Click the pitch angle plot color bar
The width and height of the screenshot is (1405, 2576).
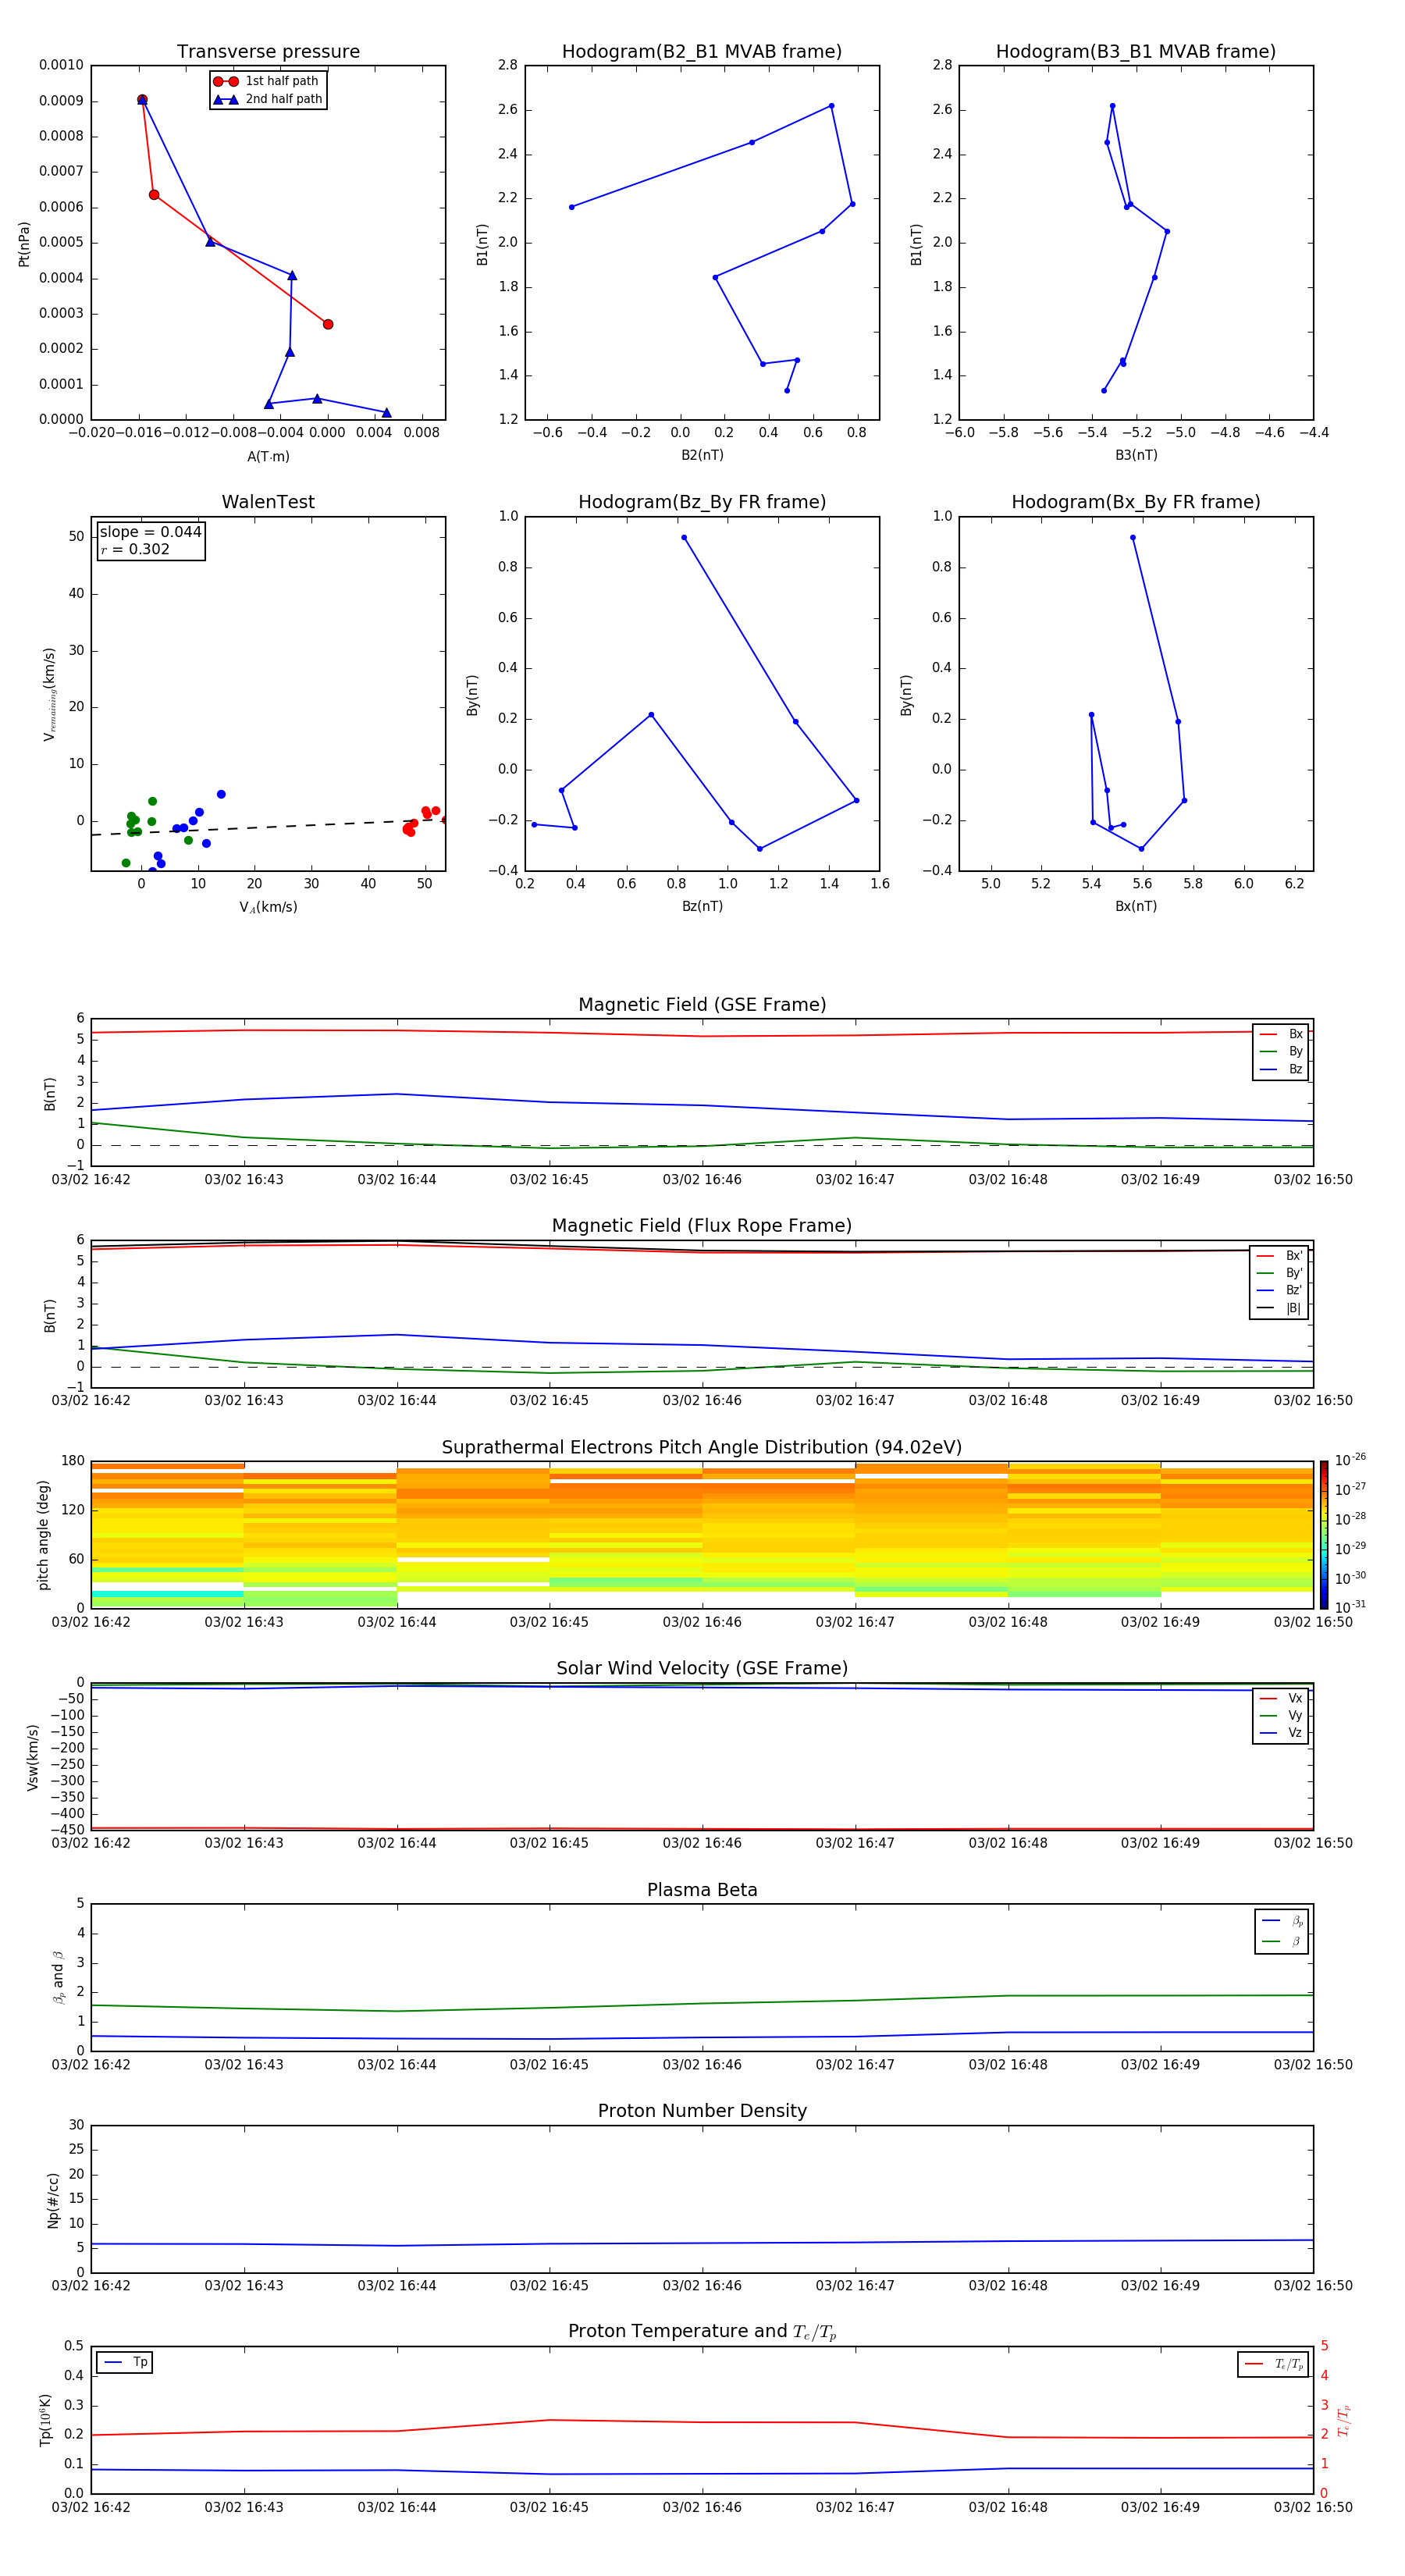(x=1323, y=1535)
